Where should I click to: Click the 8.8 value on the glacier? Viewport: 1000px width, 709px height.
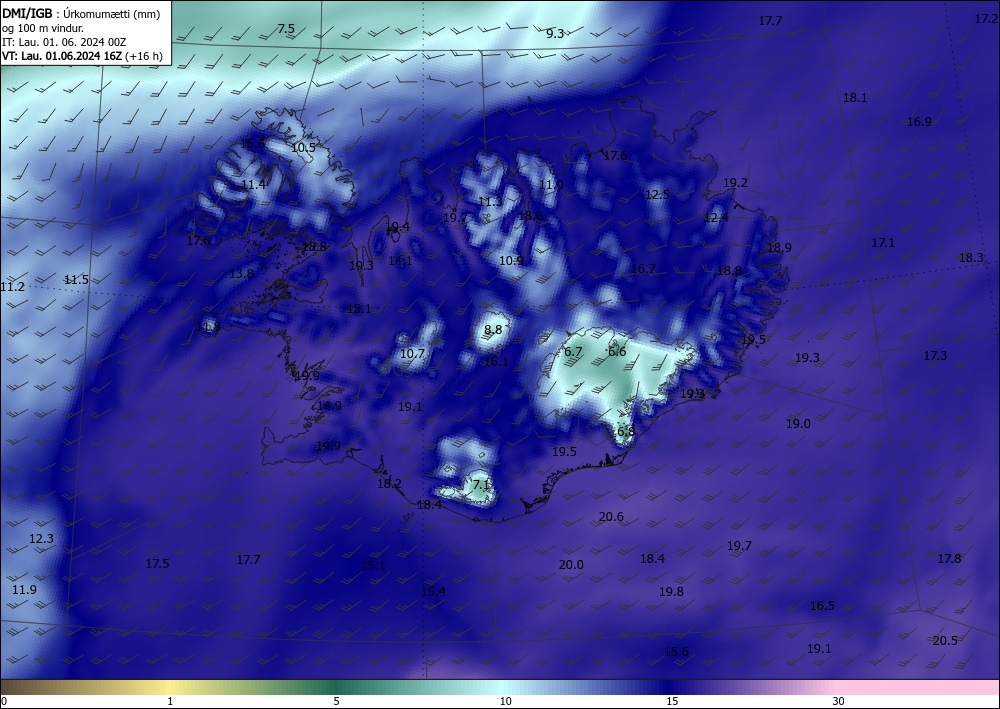[x=493, y=330]
